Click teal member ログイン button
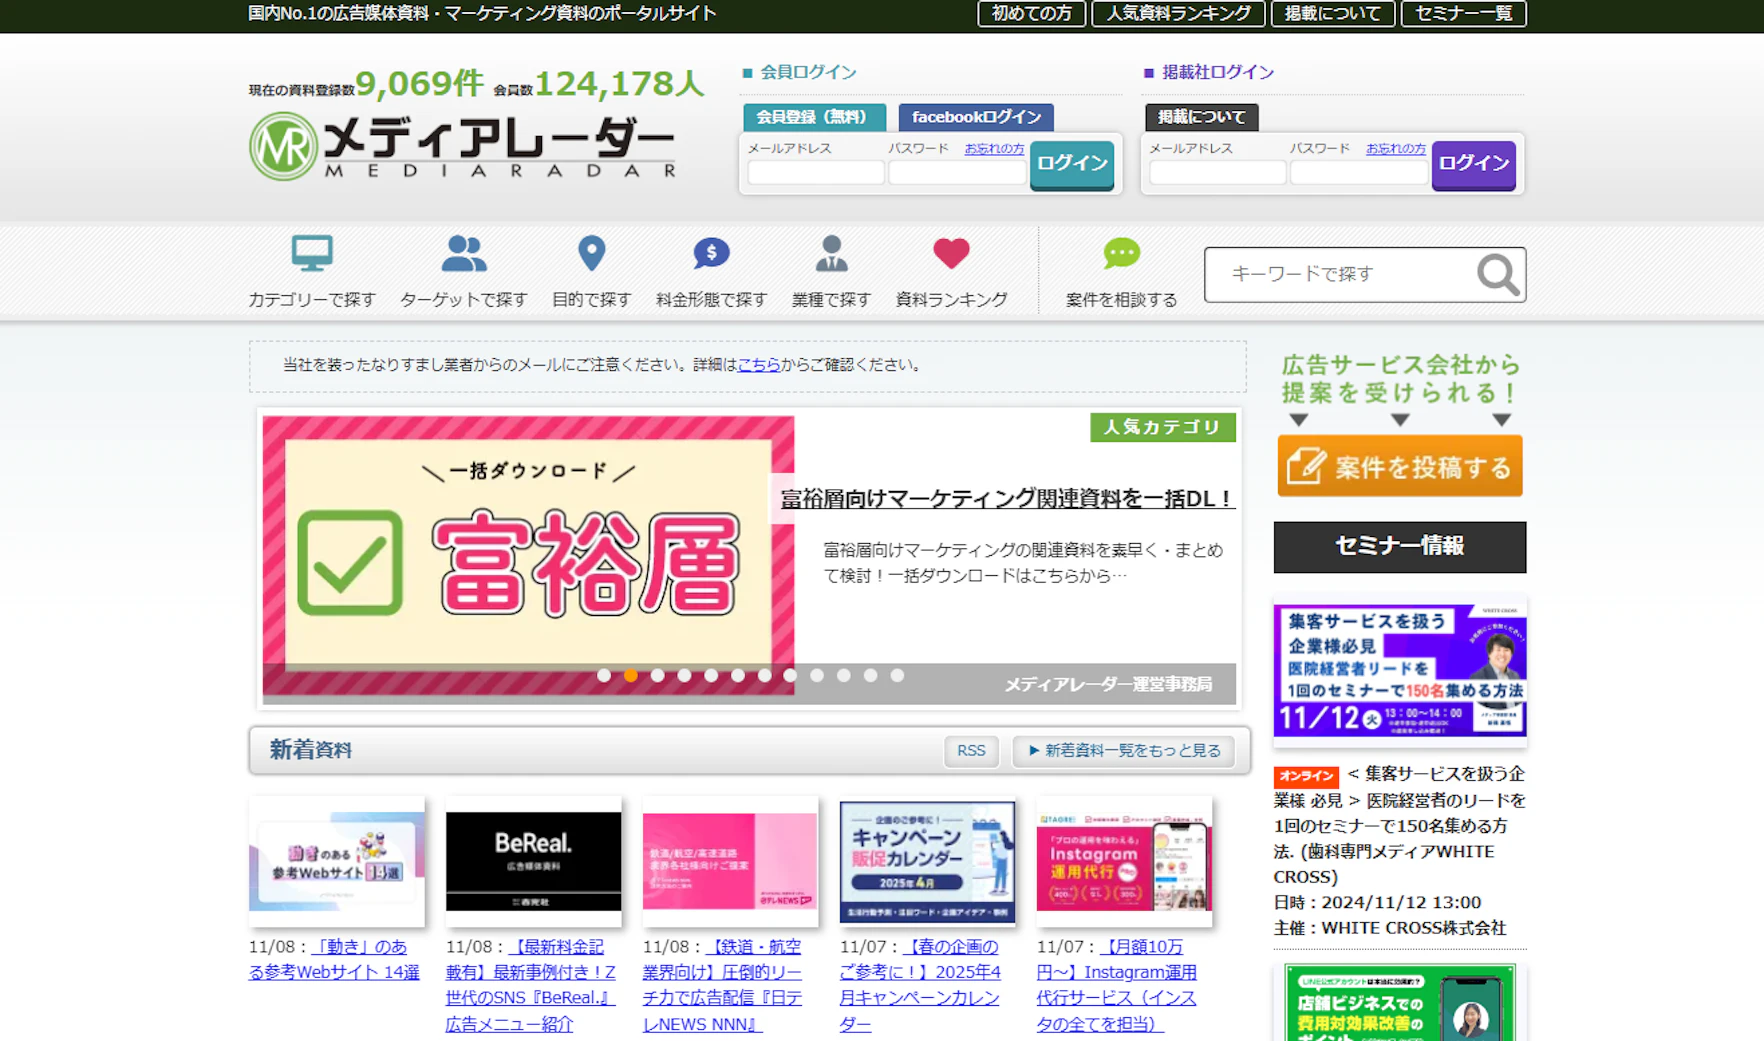1764x1041 pixels. point(1072,164)
